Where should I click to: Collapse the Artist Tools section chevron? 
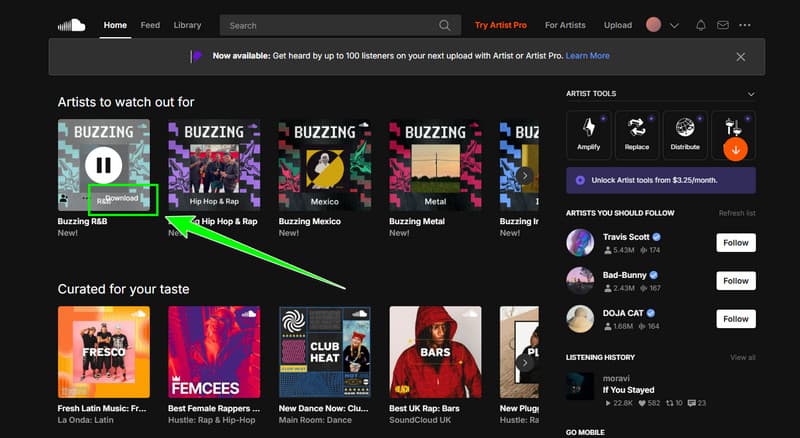[x=751, y=94]
